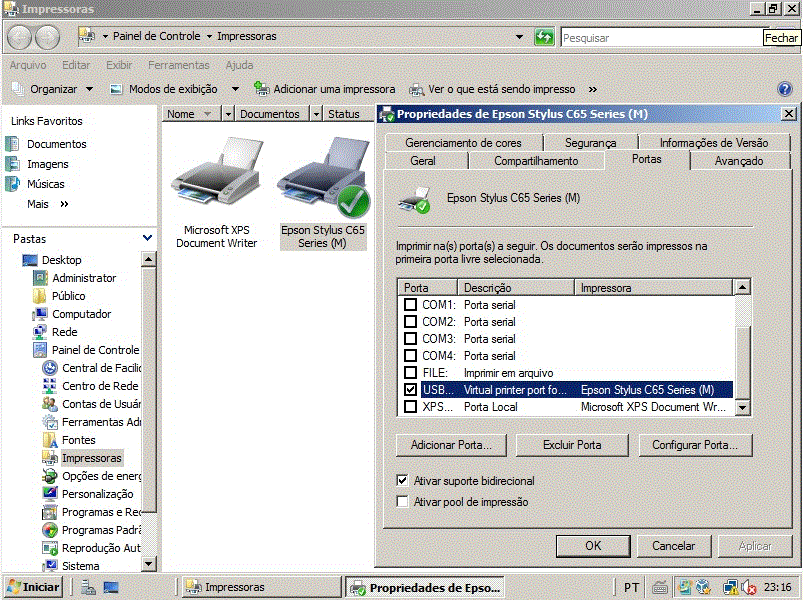803x600 pixels.
Task: Check the COM1 serial port checkbox
Action: coord(410,305)
